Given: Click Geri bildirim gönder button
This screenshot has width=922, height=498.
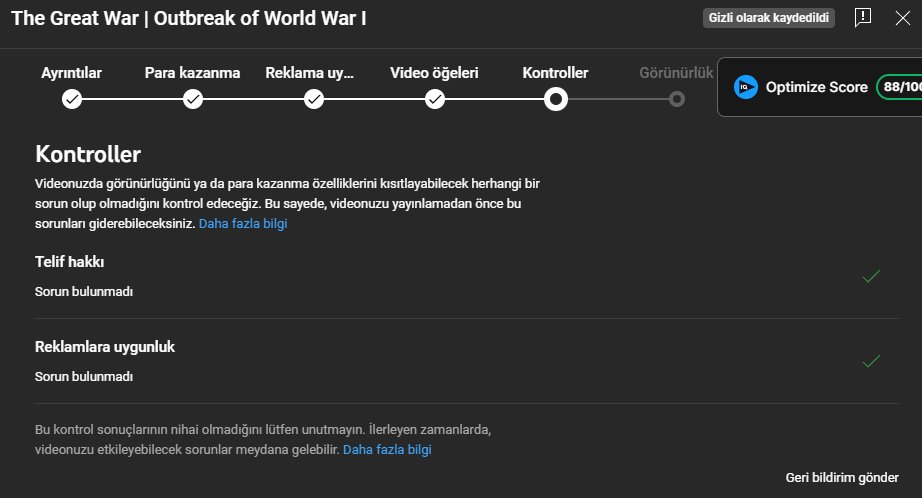Looking at the screenshot, I should [x=842, y=477].
